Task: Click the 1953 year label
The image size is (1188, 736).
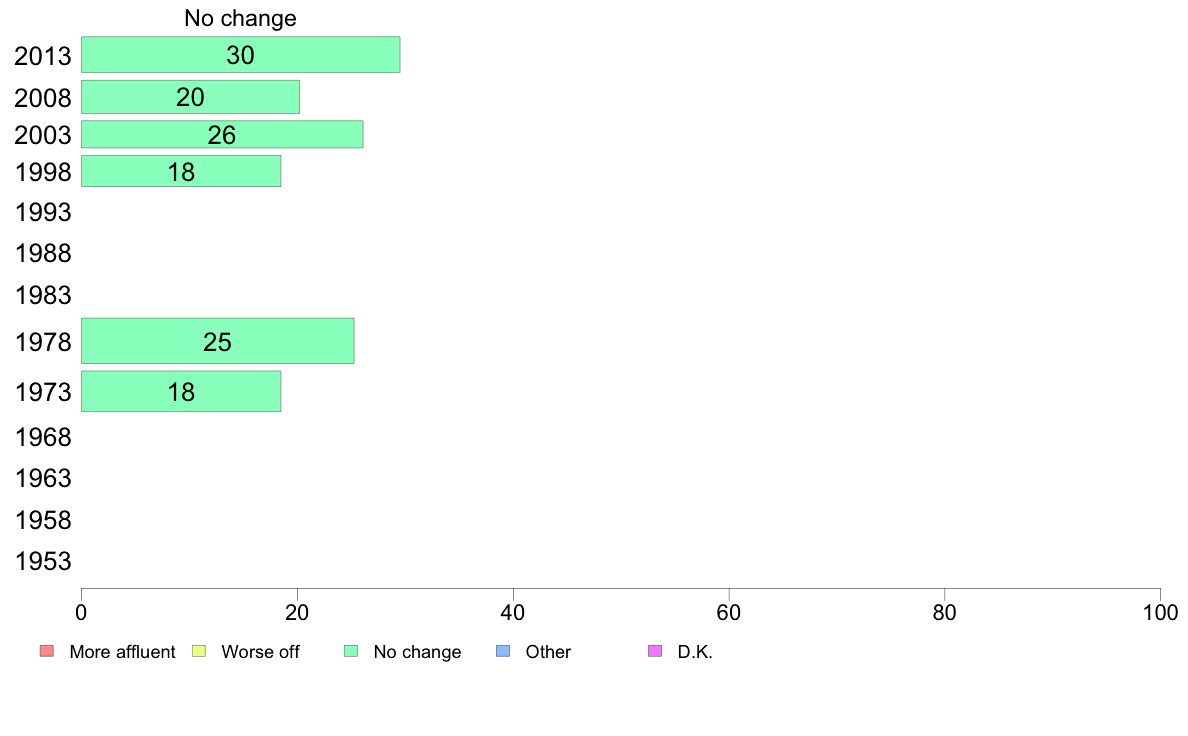Action: pyautogui.click(x=43, y=562)
